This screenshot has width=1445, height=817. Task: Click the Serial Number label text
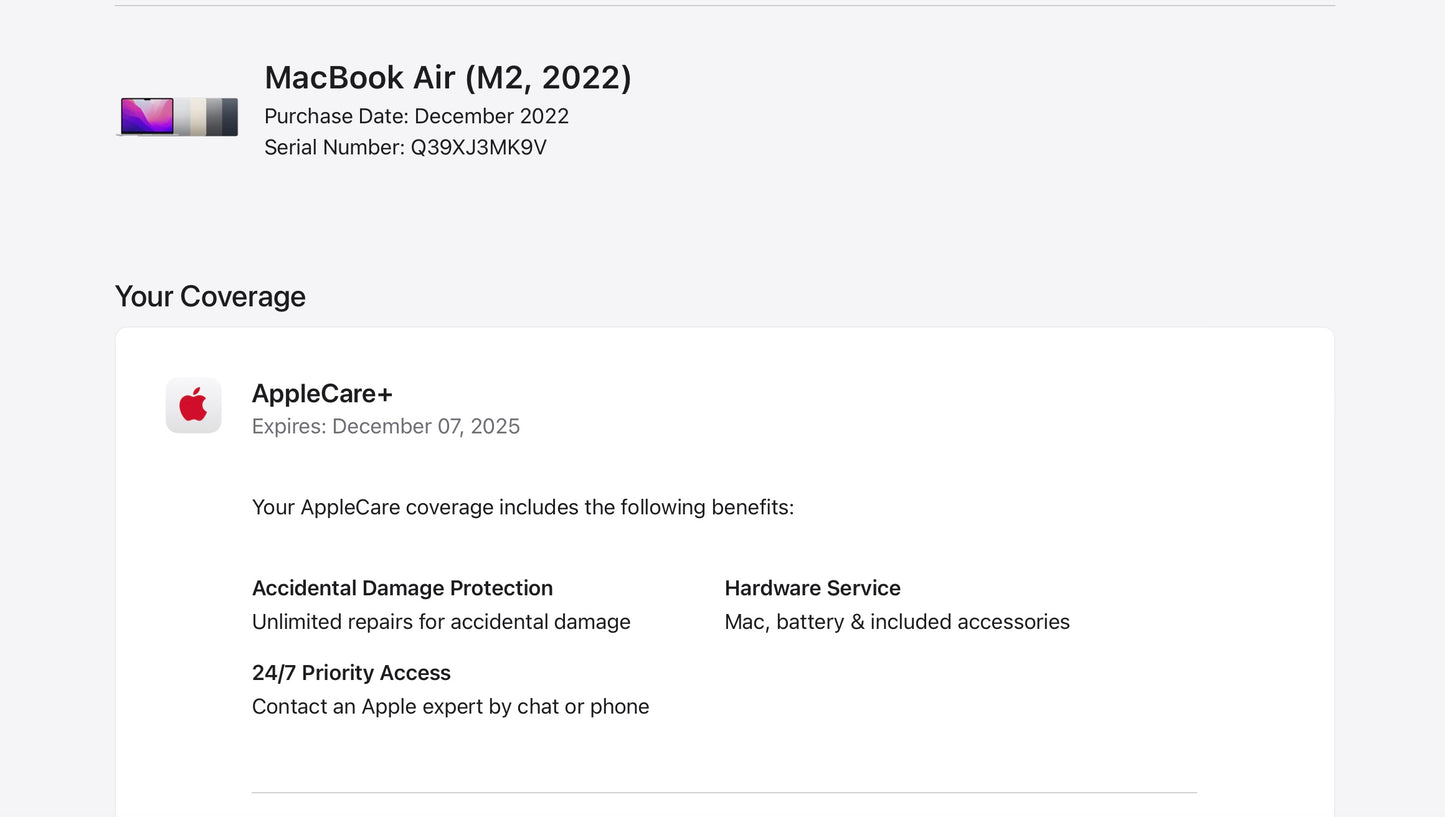334,148
